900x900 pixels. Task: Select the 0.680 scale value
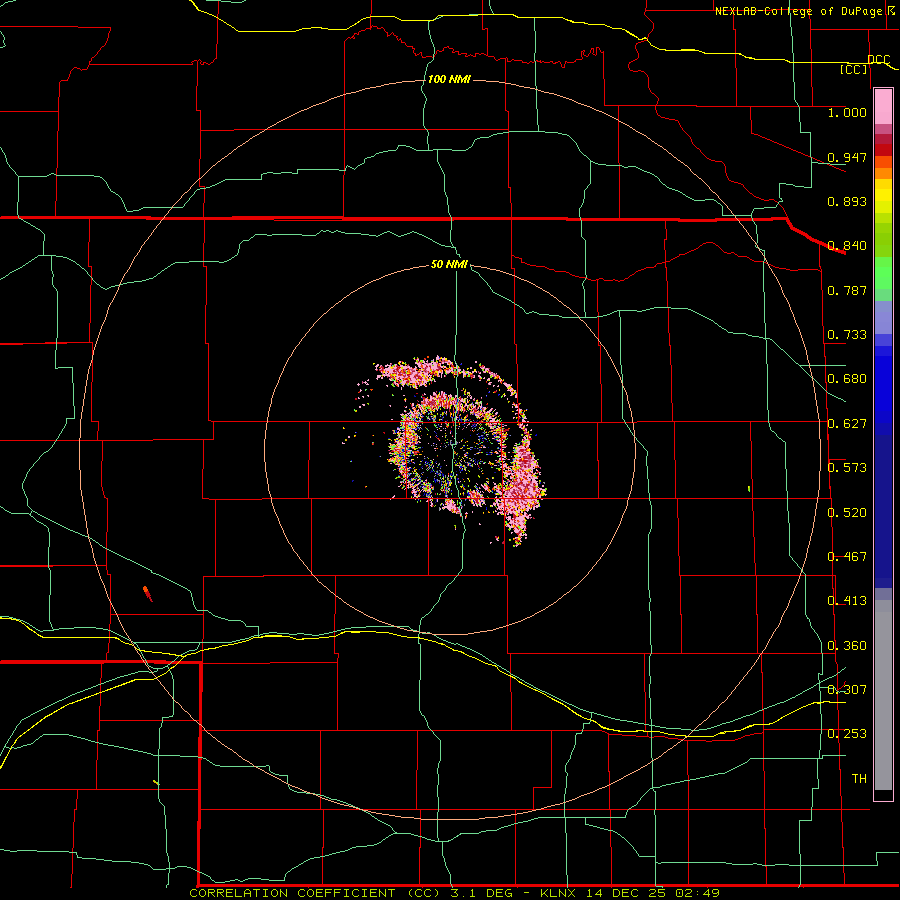847,379
